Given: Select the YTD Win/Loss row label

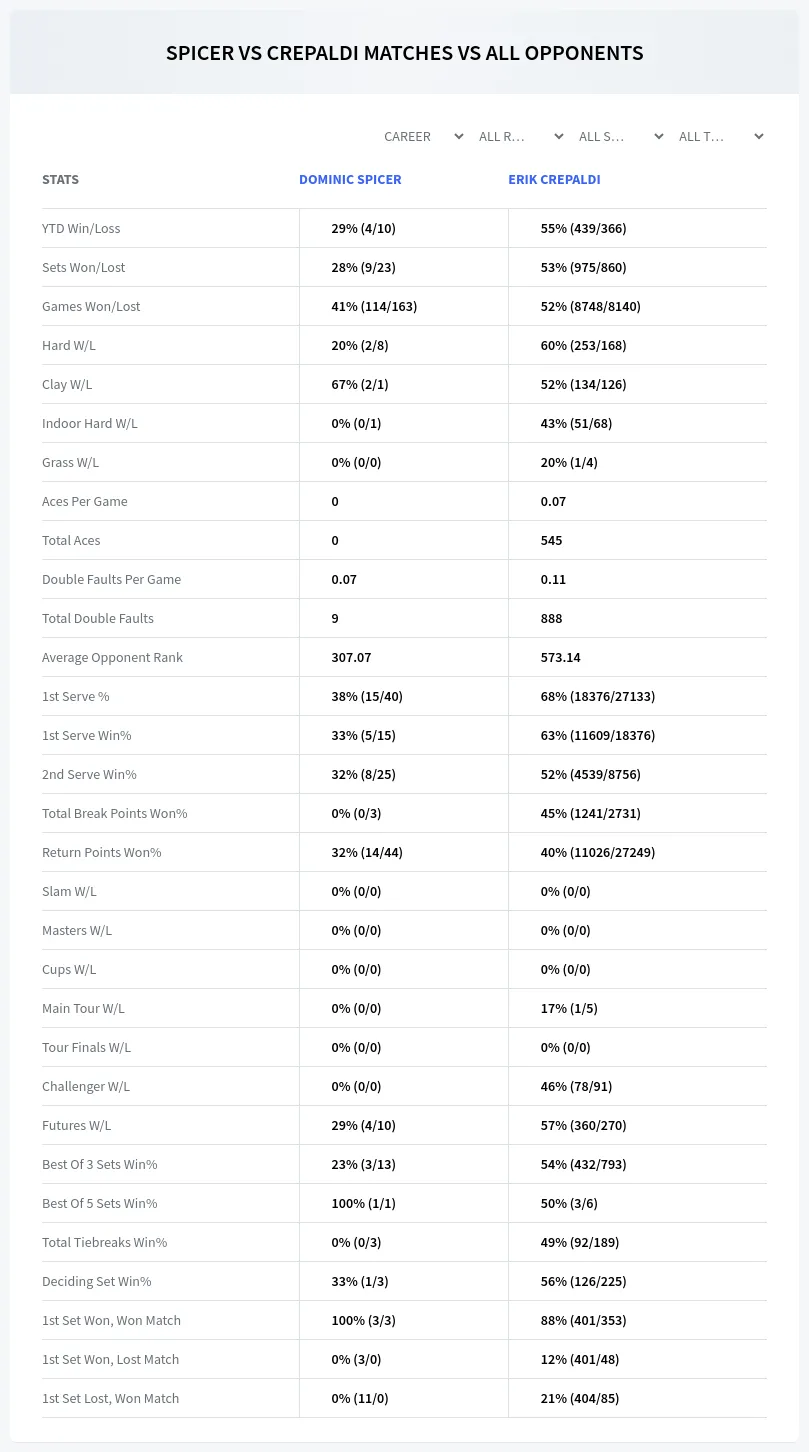Looking at the screenshot, I should pos(81,228).
